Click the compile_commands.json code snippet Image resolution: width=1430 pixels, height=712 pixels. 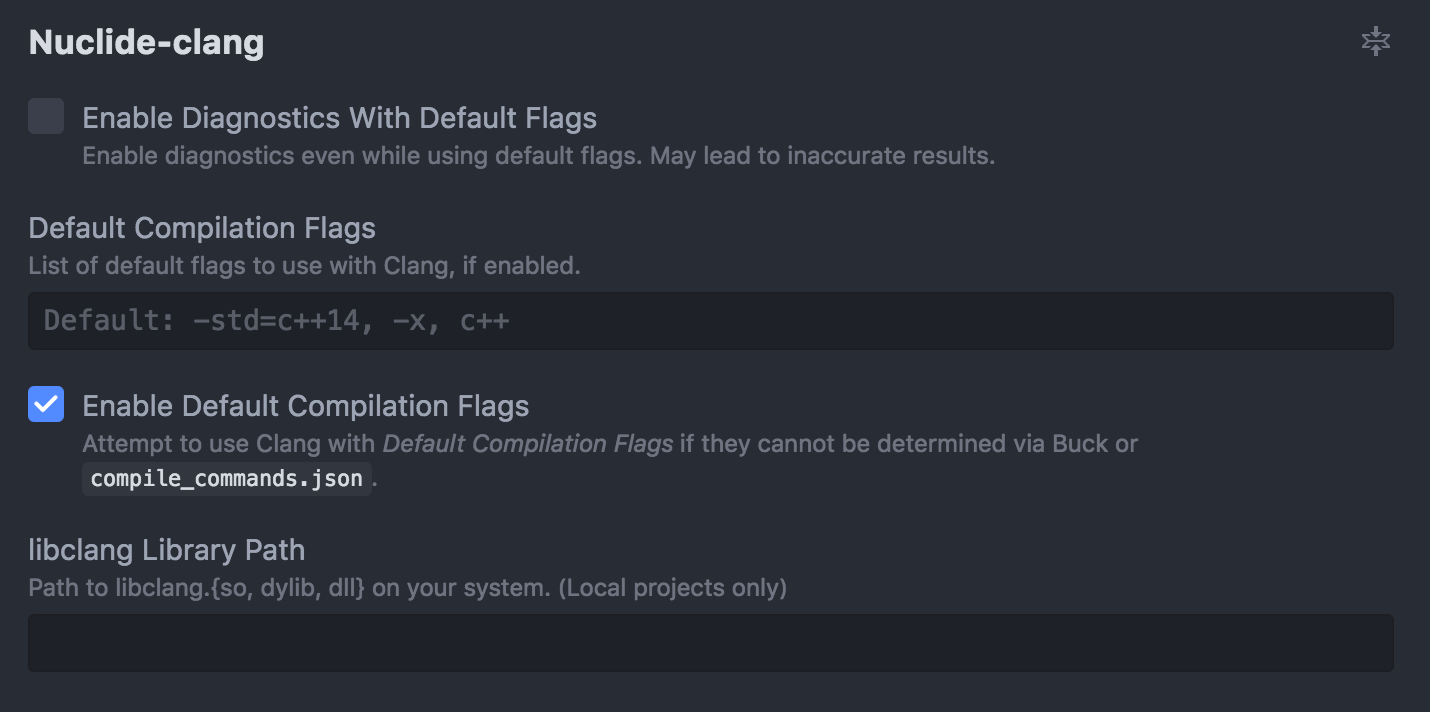click(227, 478)
